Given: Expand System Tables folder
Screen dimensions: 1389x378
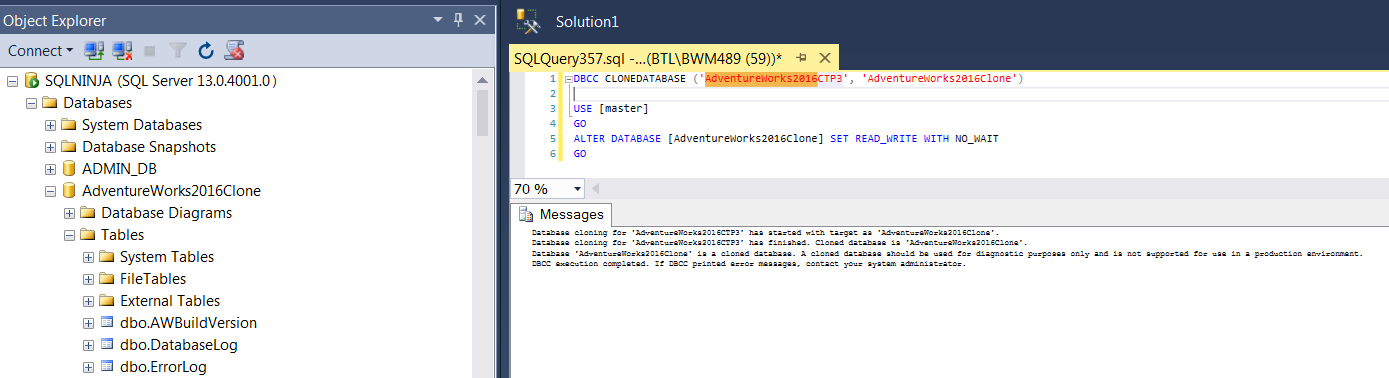Looking at the screenshot, I should point(88,257).
